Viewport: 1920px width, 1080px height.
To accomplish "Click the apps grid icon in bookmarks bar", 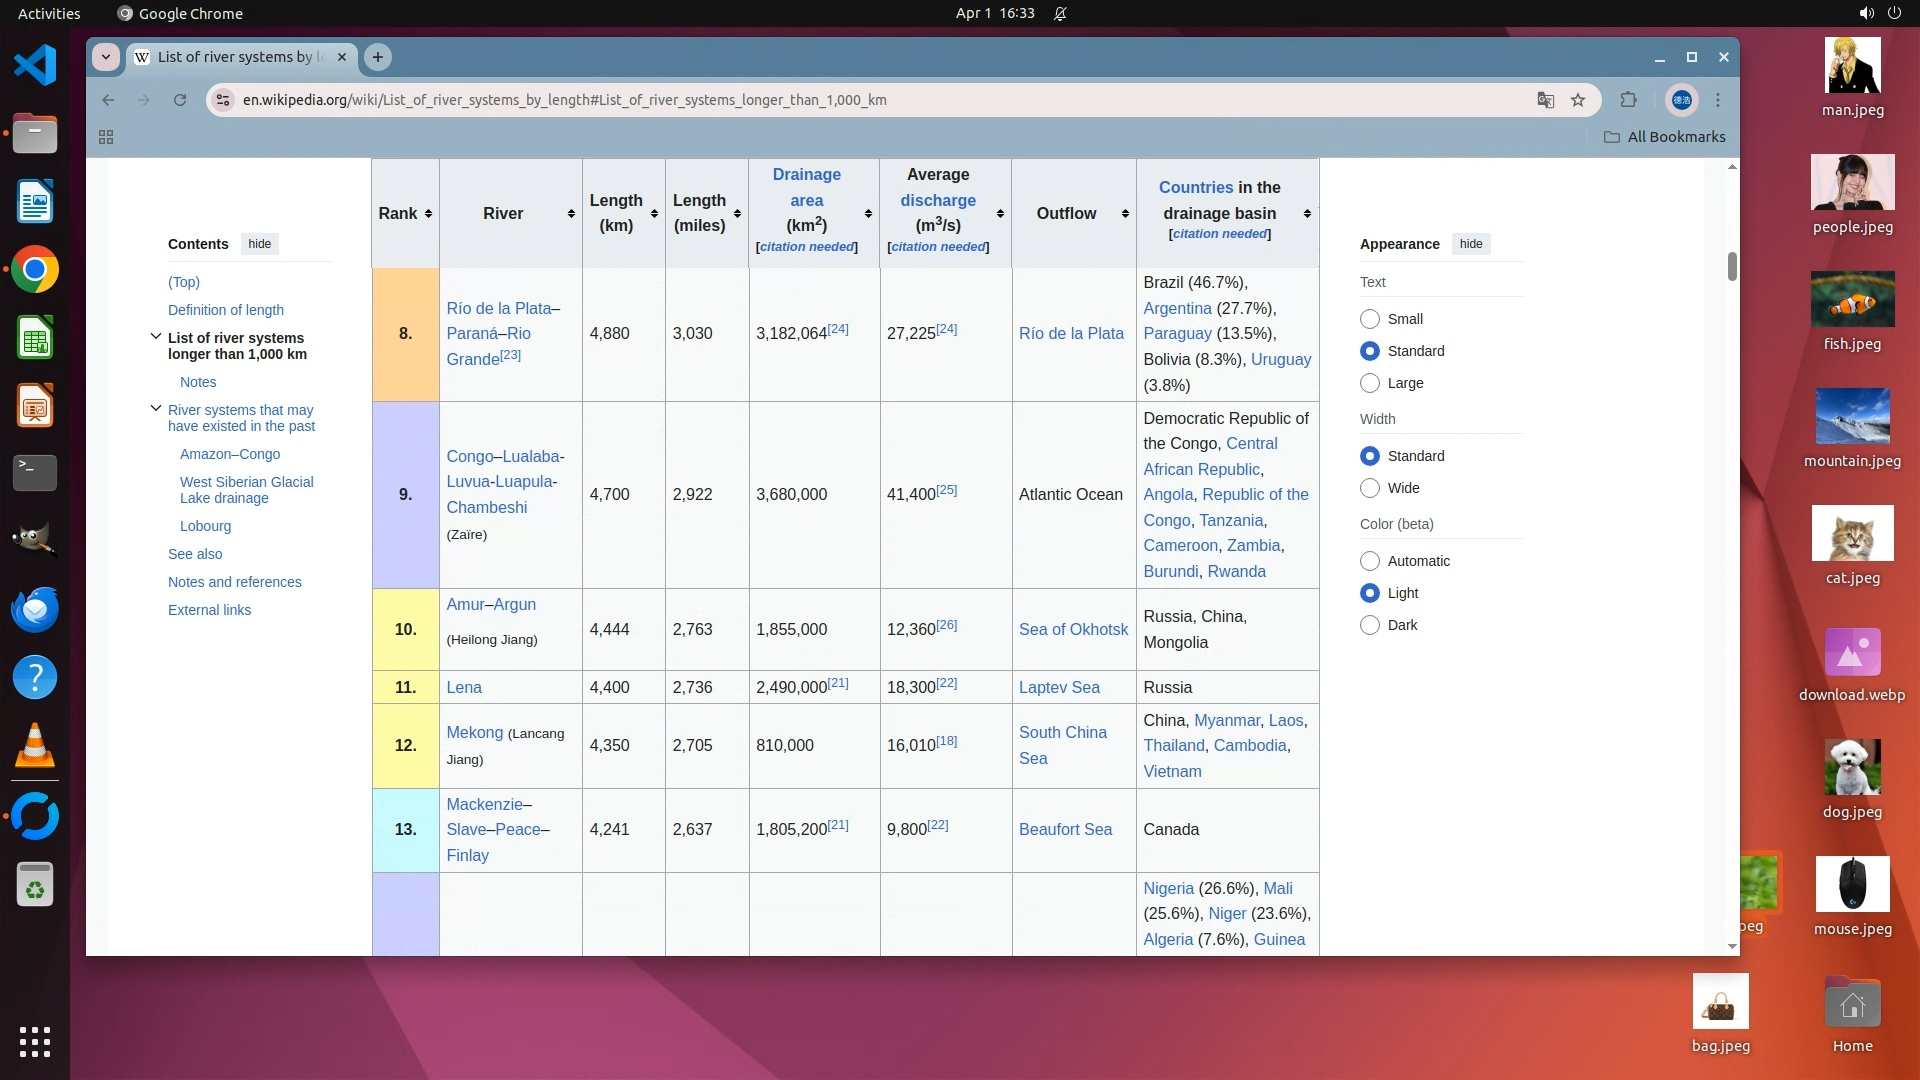I will pyautogui.click(x=106, y=137).
